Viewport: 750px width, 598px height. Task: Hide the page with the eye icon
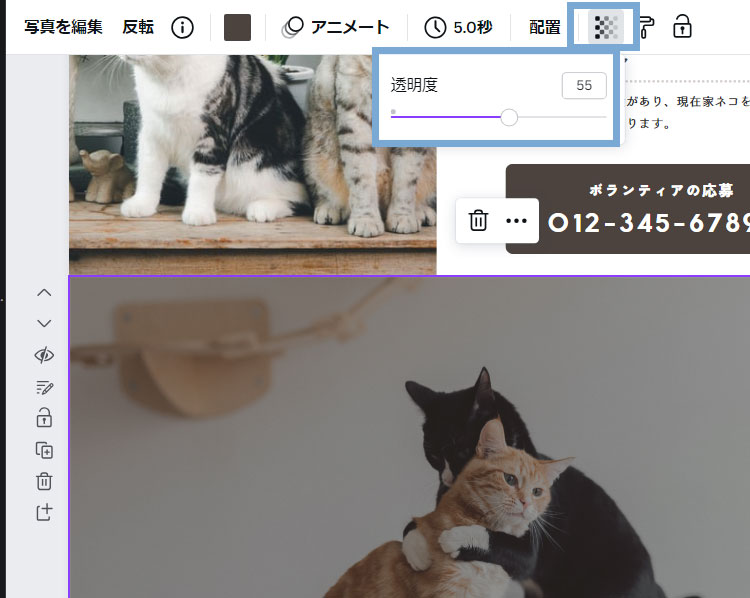[44, 355]
